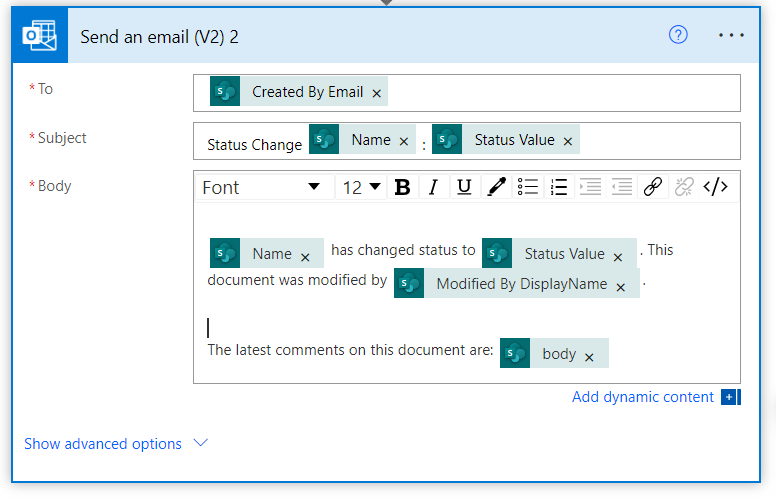Viewport: 776px width, 500px height.
Task: Remove Name token from email body
Action: pyautogui.click(x=305, y=257)
